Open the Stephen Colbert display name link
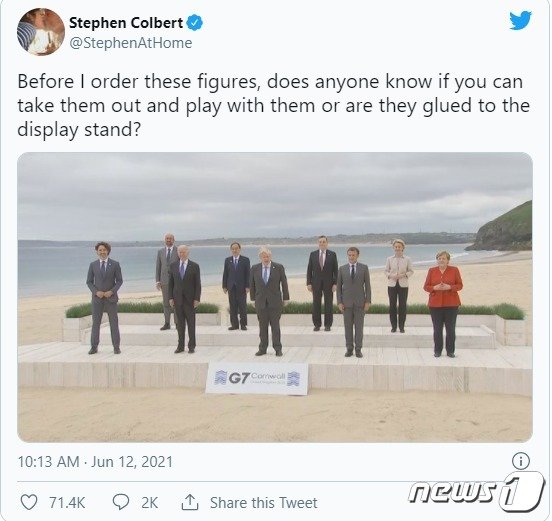Image resolution: width=552 pixels, height=521 pixels. pos(126,23)
